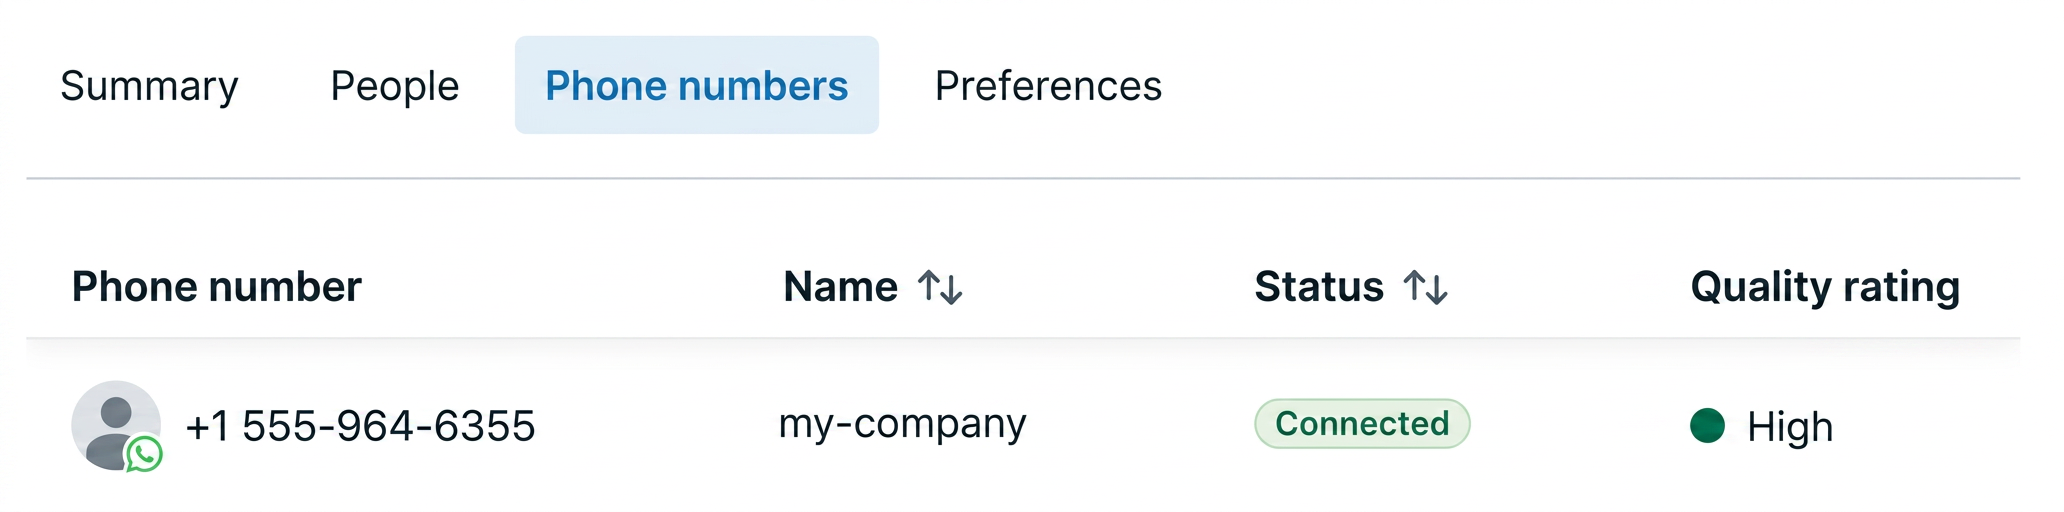Sort by Name using arrows icon
This screenshot has height=512, width=2064.
tap(940, 287)
